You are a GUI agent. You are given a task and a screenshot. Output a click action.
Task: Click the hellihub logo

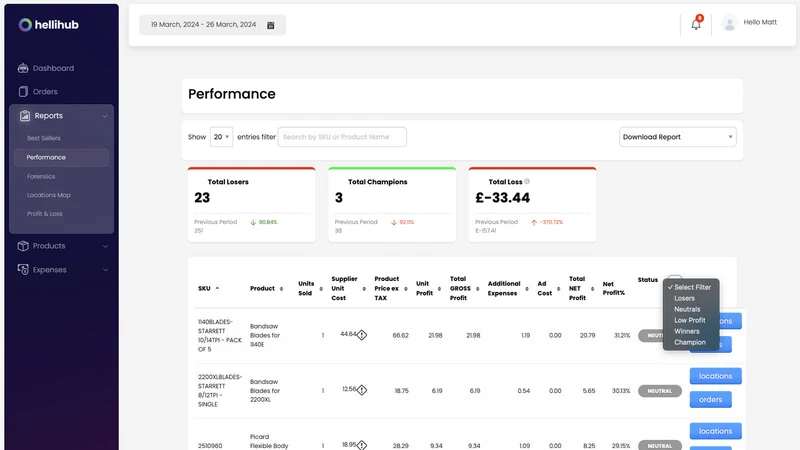(48, 24)
